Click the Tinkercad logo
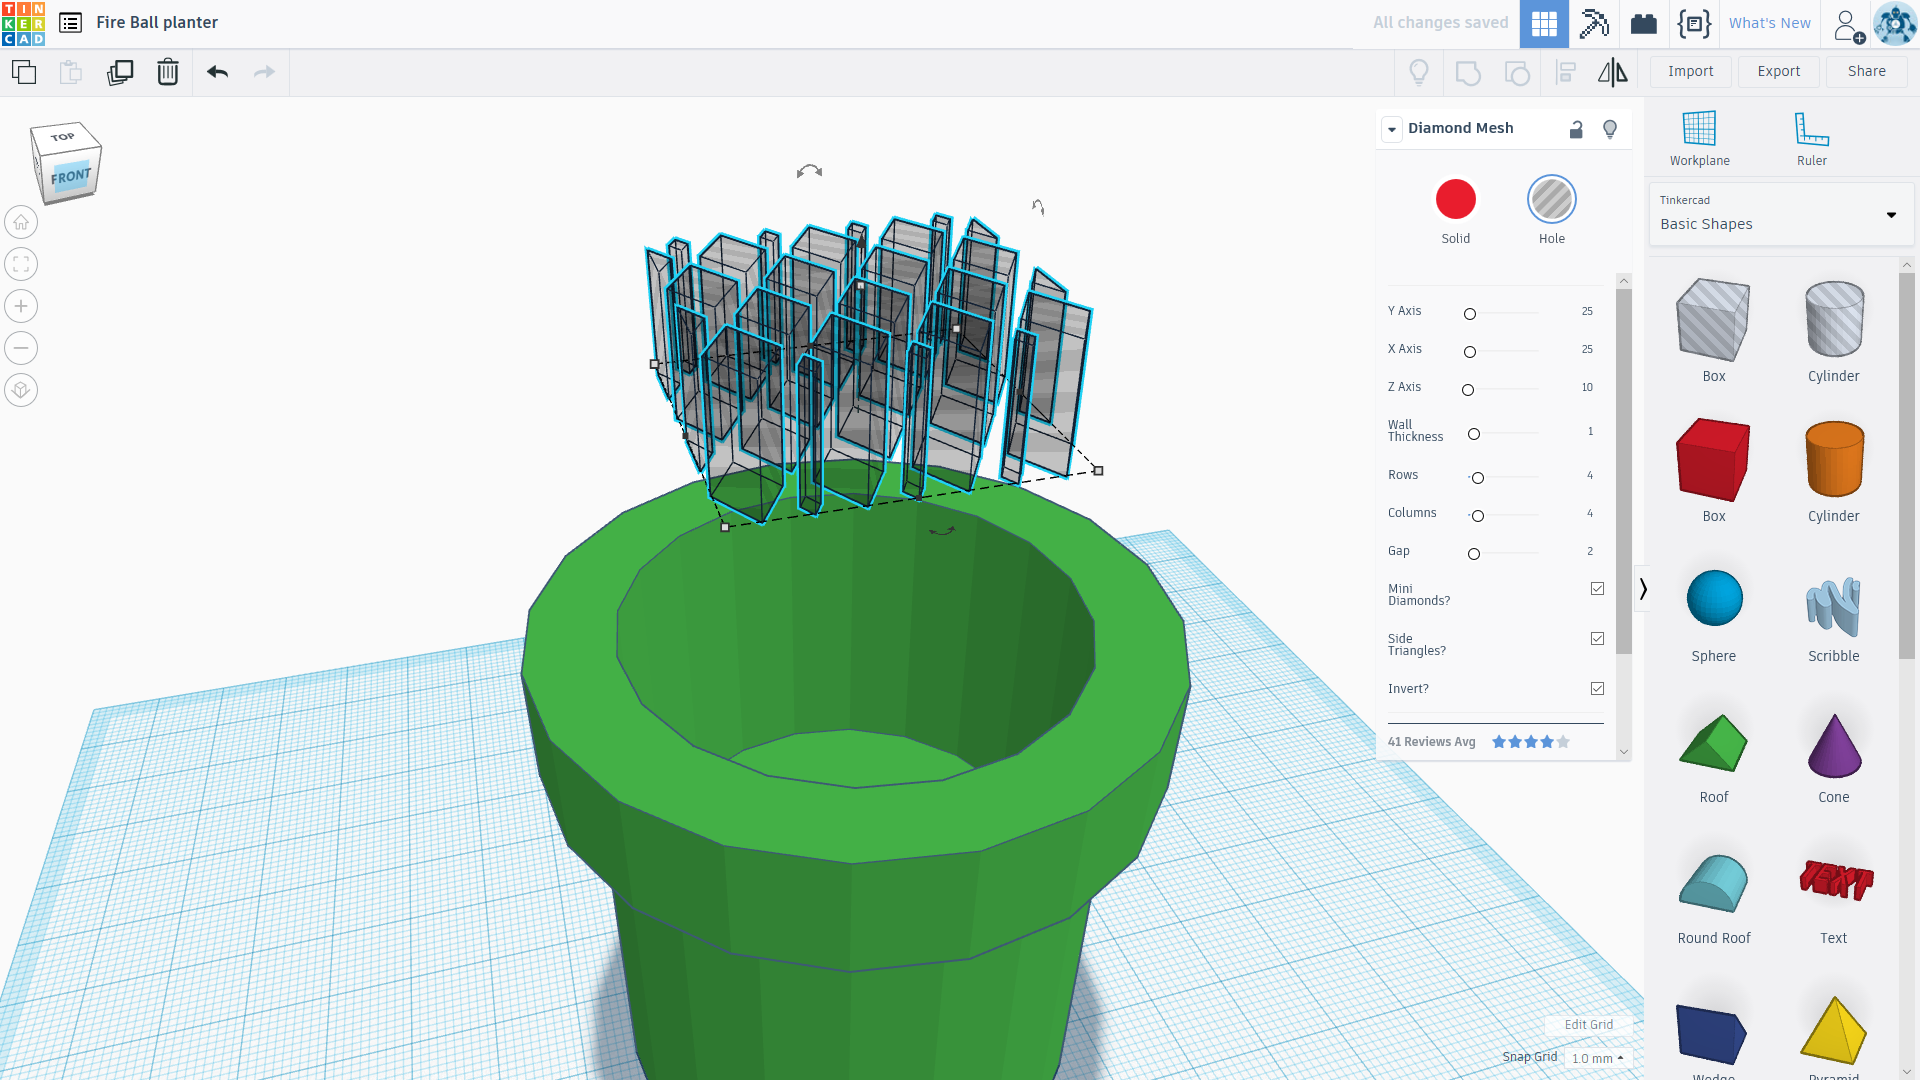1920x1080 pixels. coord(23,23)
